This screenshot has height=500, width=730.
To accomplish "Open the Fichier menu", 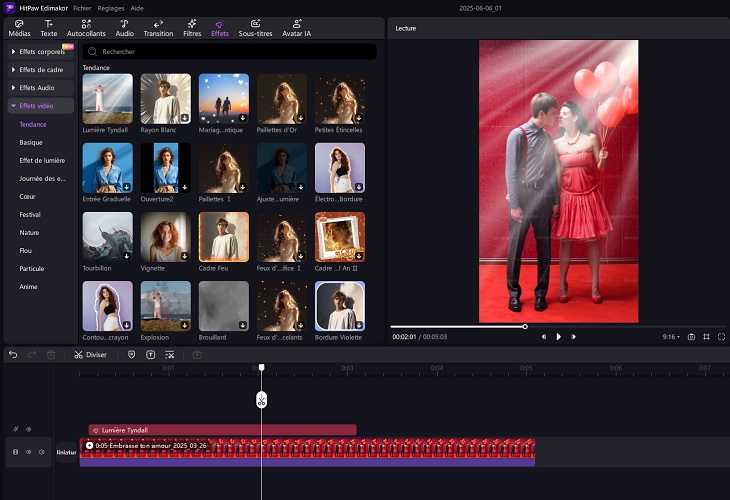I will coord(82,8).
